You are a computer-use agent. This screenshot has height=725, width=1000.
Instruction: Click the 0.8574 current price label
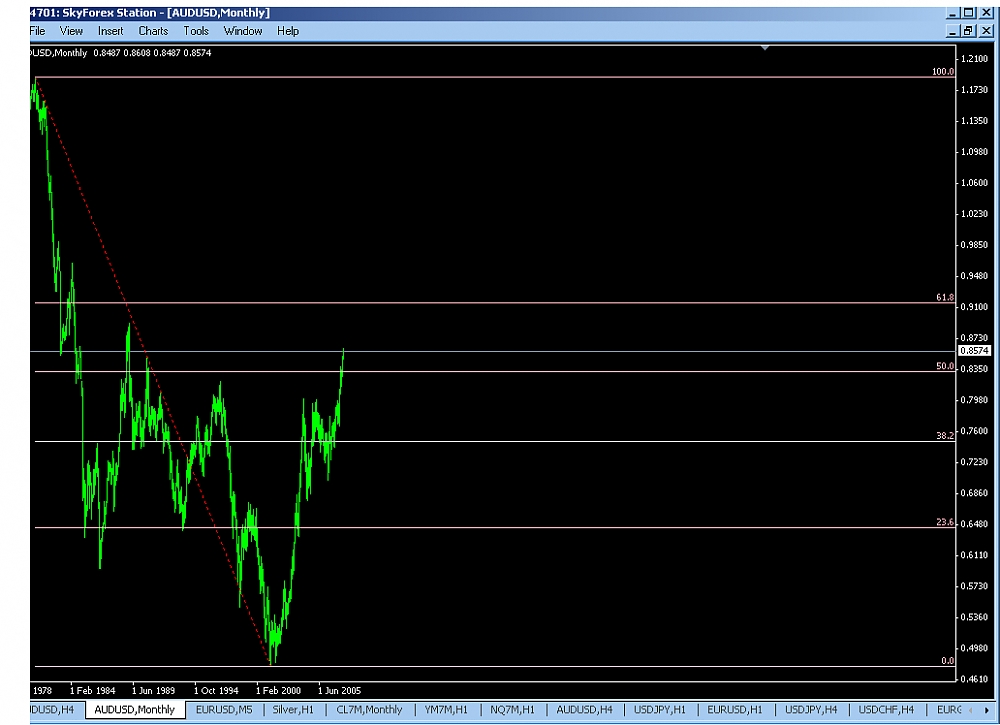[973, 351]
